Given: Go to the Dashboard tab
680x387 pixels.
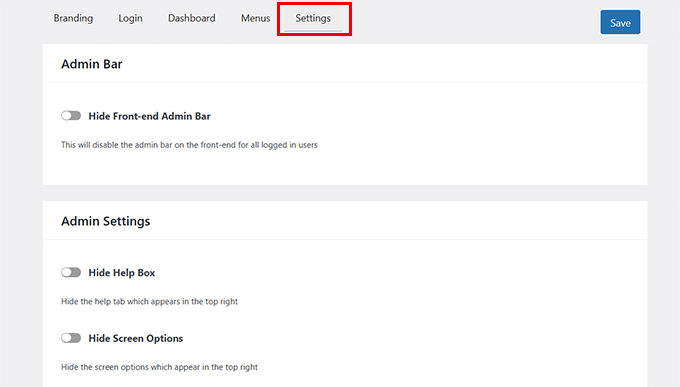Looking at the screenshot, I should coord(192,18).
